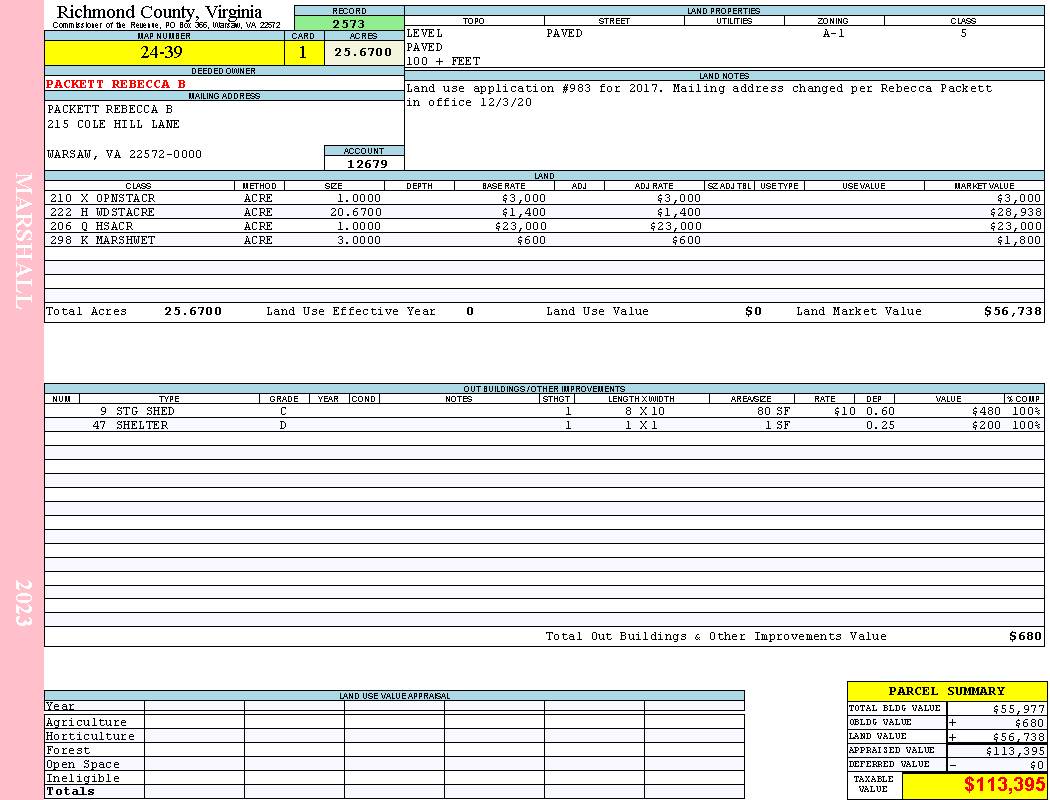This screenshot has width=1050, height=800.
Task: Select map number 24-39 field
Action: point(164,52)
